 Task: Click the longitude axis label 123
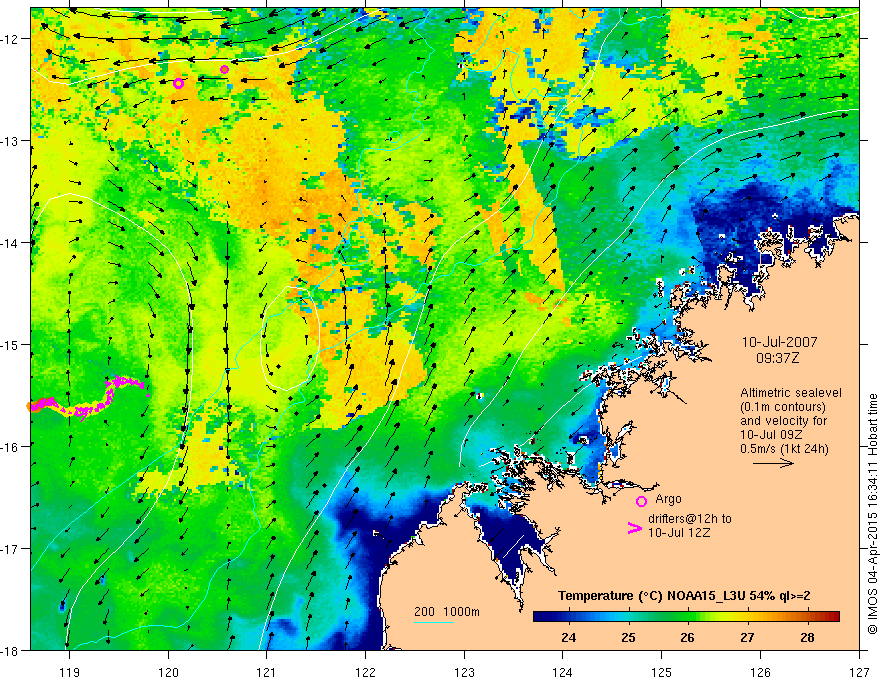point(464,672)
